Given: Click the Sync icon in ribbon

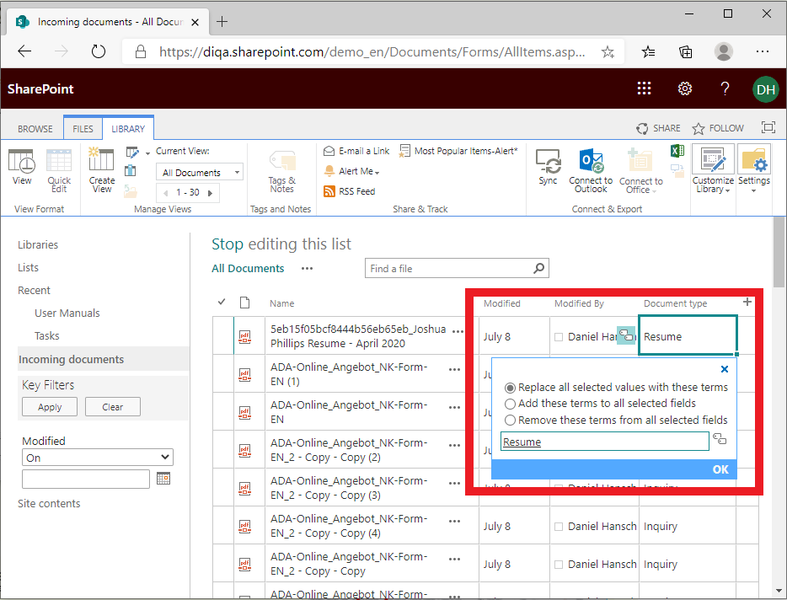Looking at the screenshot, I should (x=547, y=162).
